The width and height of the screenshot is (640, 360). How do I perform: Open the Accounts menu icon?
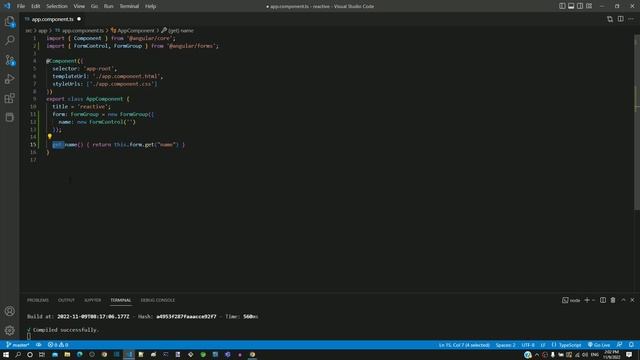[x=9, y=311]
